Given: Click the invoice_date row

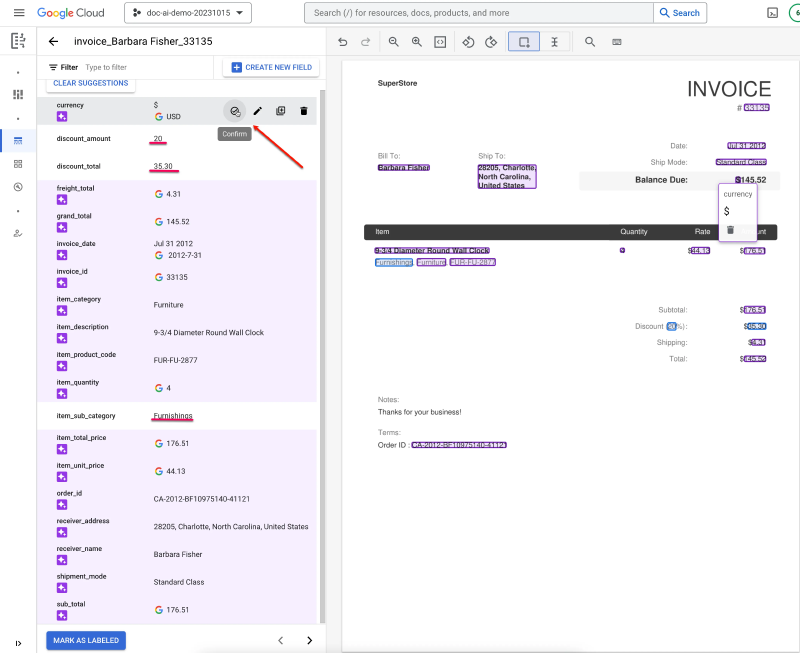Looking at the screenshot, I should 177,249.
